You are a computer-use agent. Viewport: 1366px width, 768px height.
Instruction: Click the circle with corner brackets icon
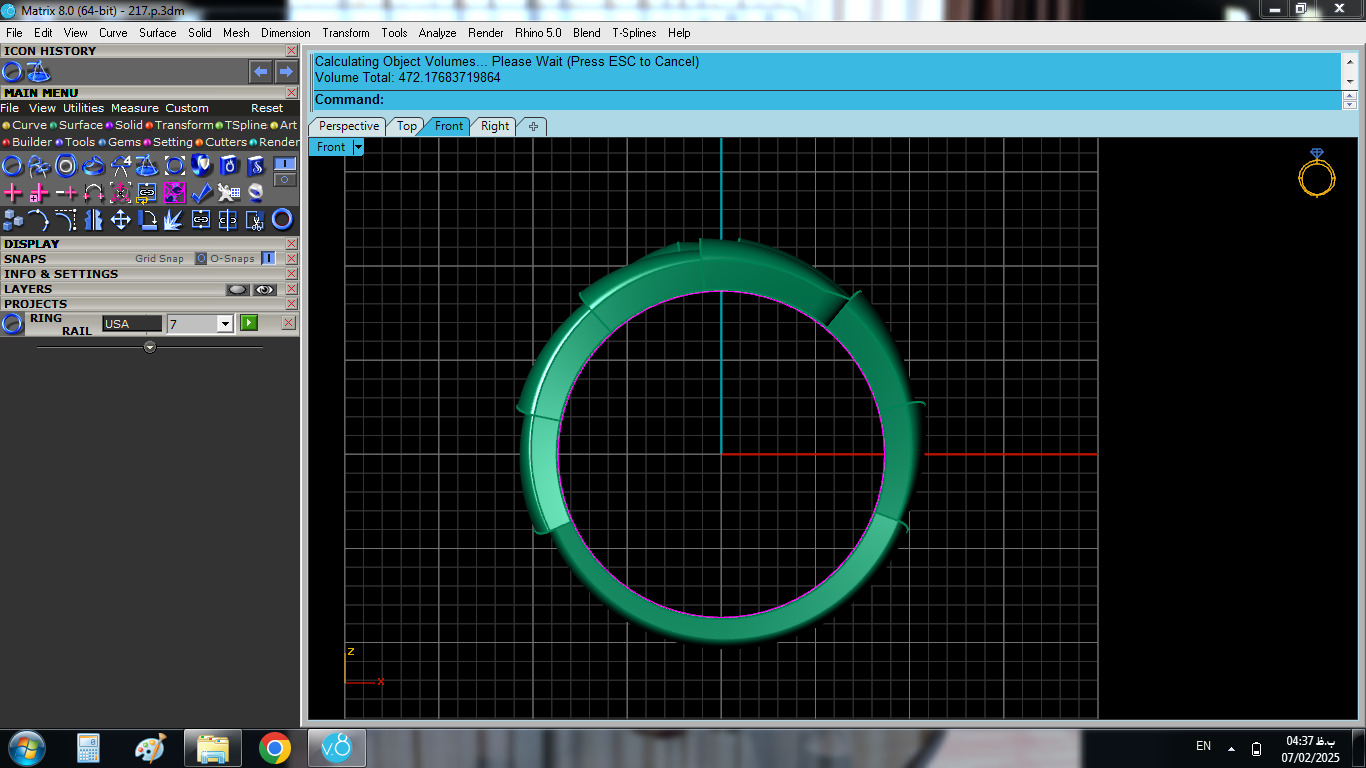tap(174, 166)
